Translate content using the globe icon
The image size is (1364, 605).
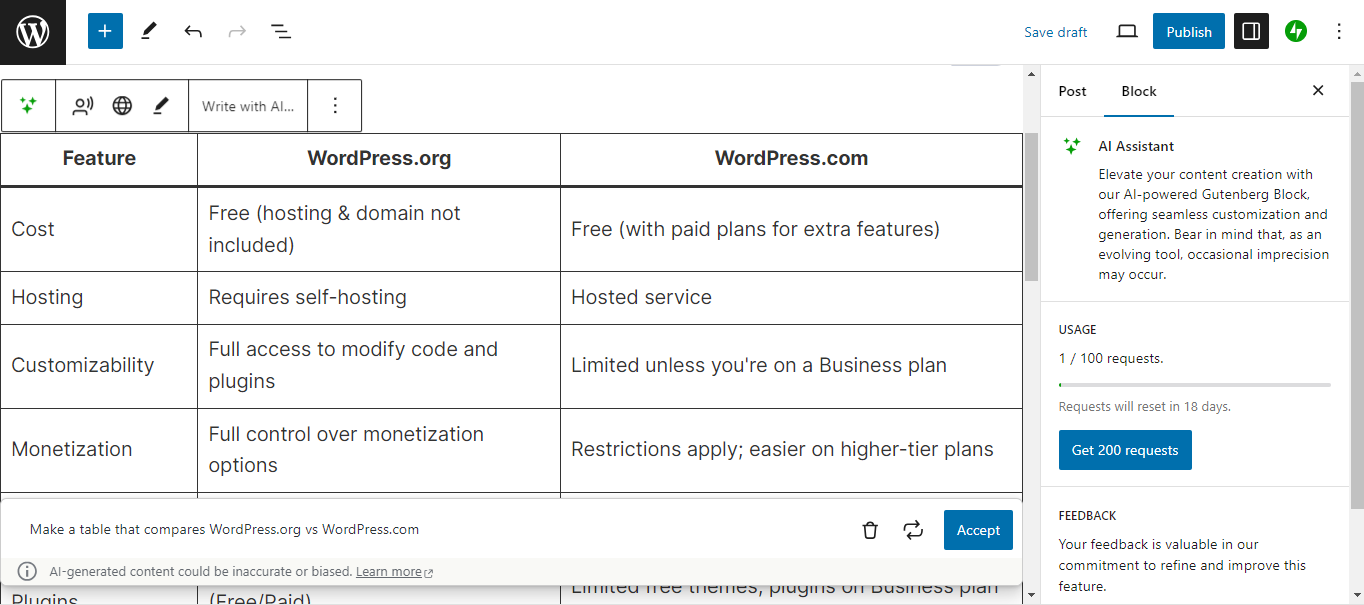coord(122,105)
